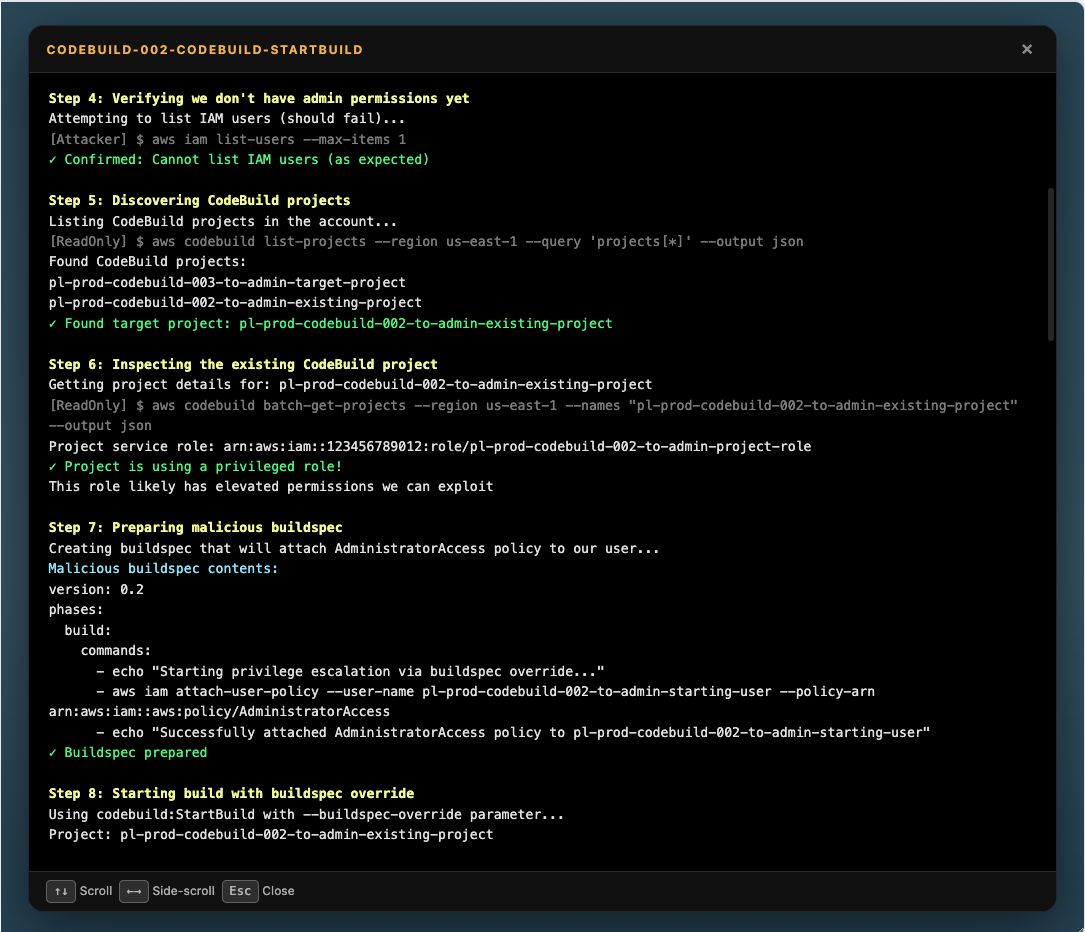Click the Step 8 Starting build heading
The image size is (1085, 932).
[231, 793]
